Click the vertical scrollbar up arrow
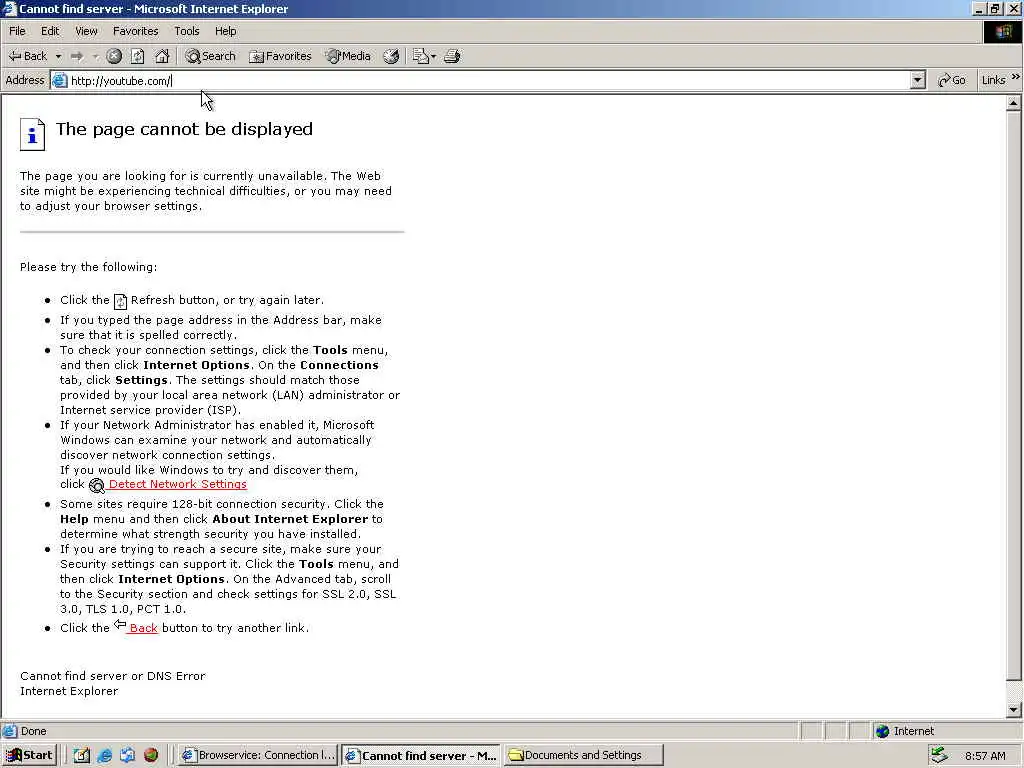1024x768 pixels. tap(1013, 103)
